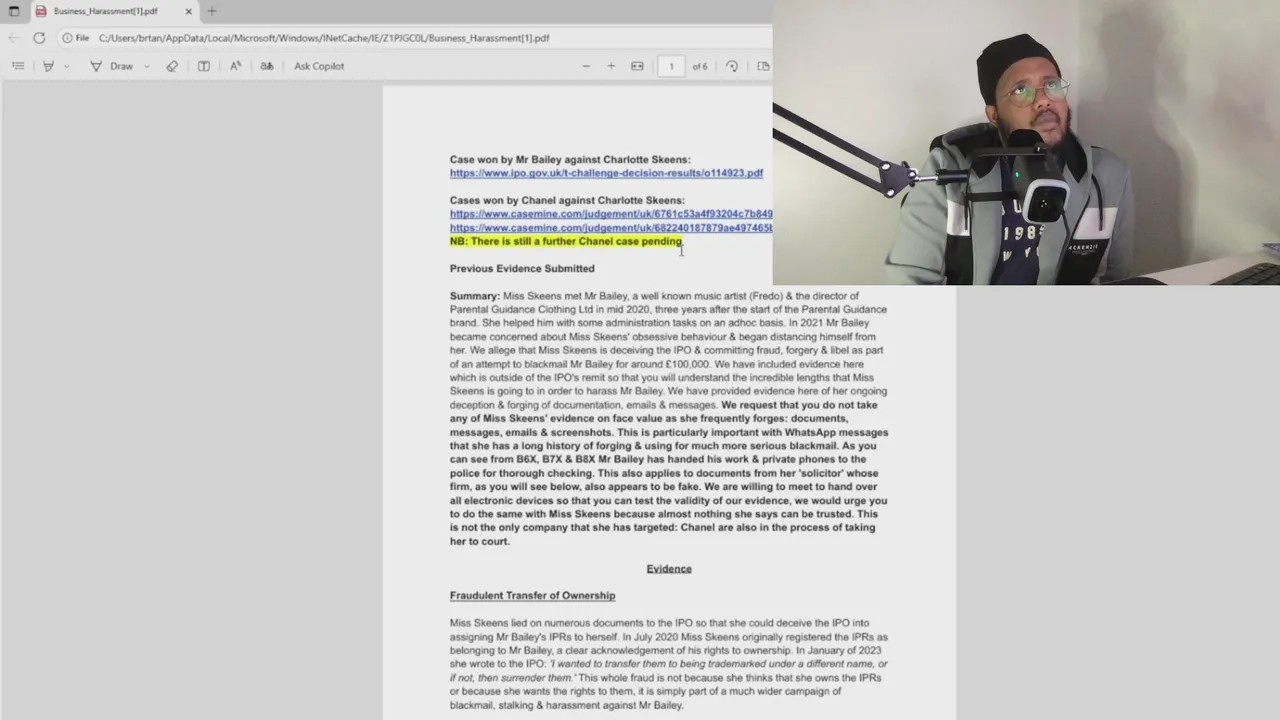1280x720 pixels.
Task: Click the 'Fraudulent Transfer of Ownership' heading
Action: [x=532, y=596]
